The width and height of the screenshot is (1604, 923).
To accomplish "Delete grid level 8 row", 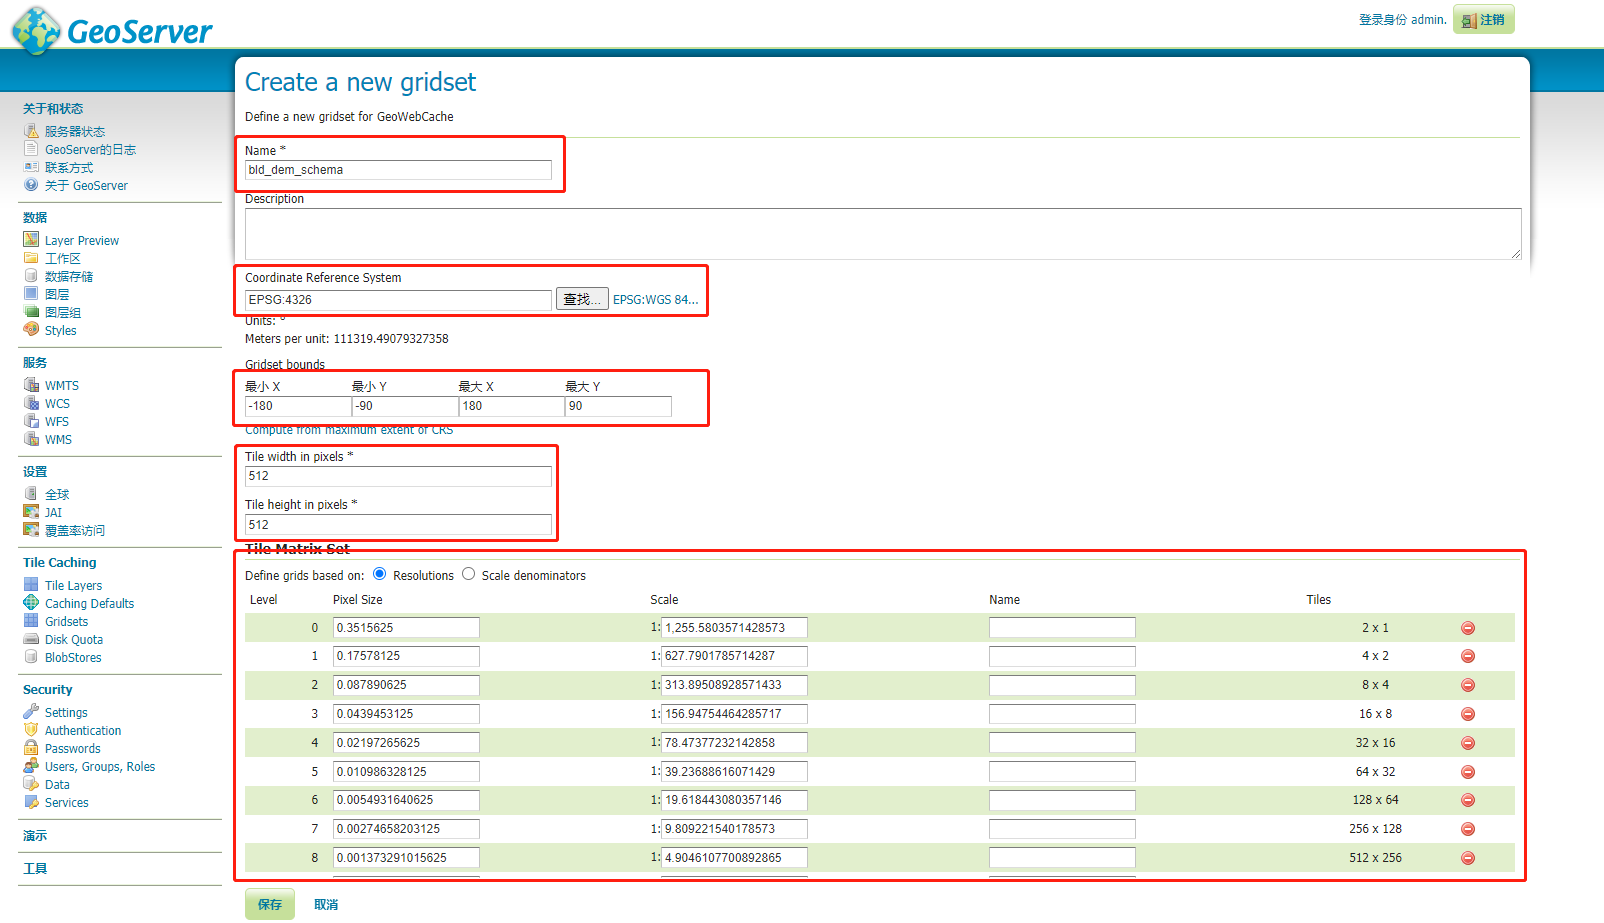I will click(x=1468, y=858).
